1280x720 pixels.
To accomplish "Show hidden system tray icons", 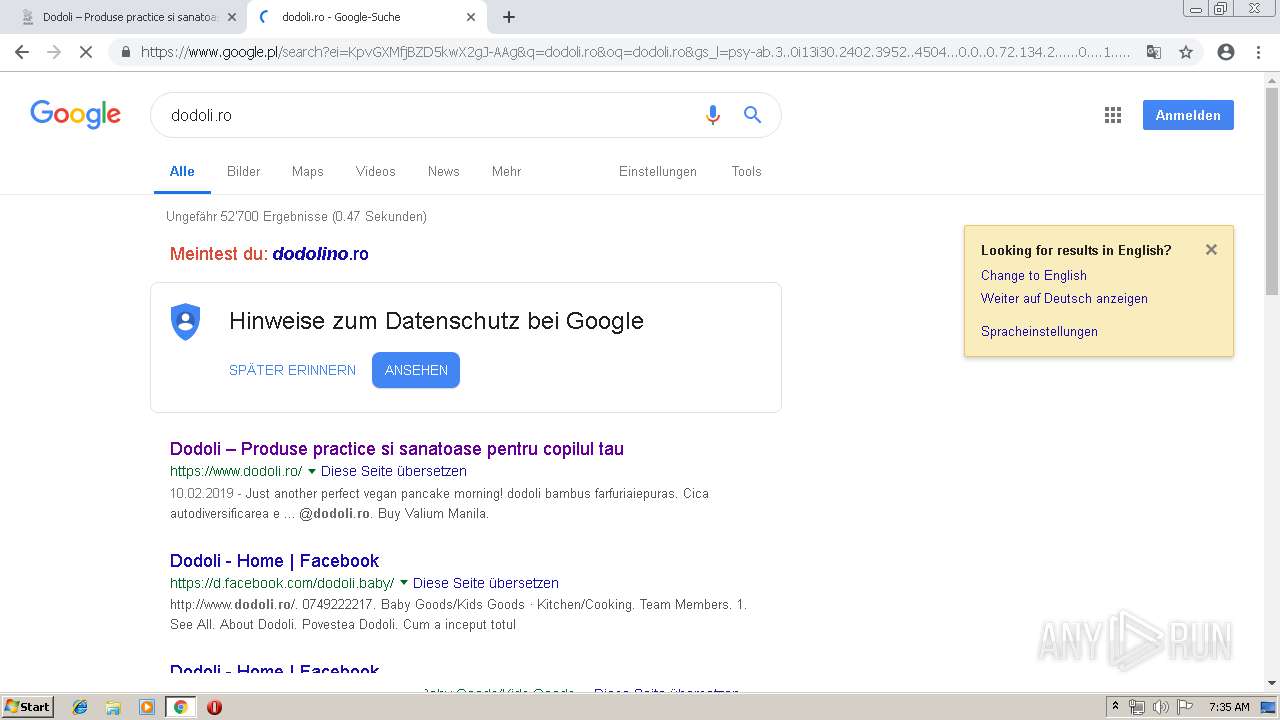I will coord(1115,707).
